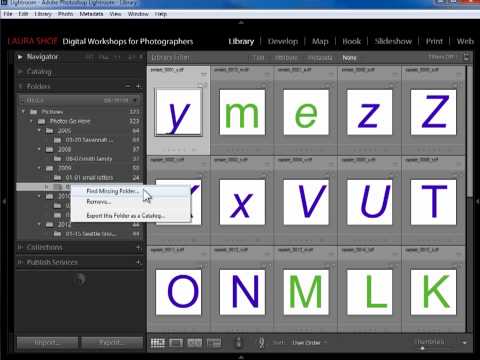Open the Library menu

(43, 14)
